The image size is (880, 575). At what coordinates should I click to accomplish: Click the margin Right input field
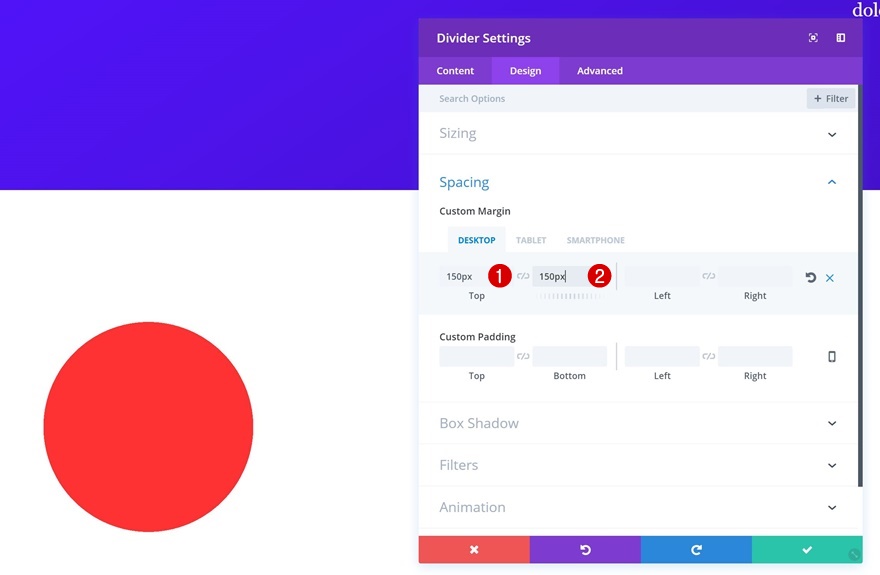[x=755, y=277]
